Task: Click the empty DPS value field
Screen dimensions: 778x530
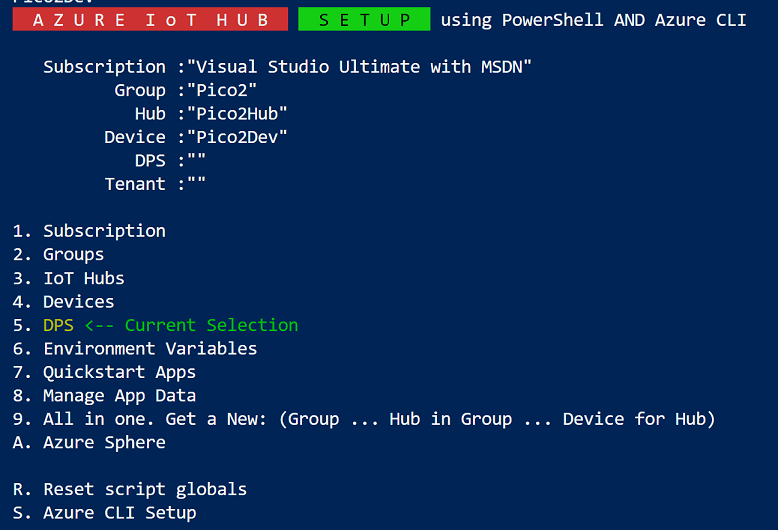Action: click(x=196, y=161)
